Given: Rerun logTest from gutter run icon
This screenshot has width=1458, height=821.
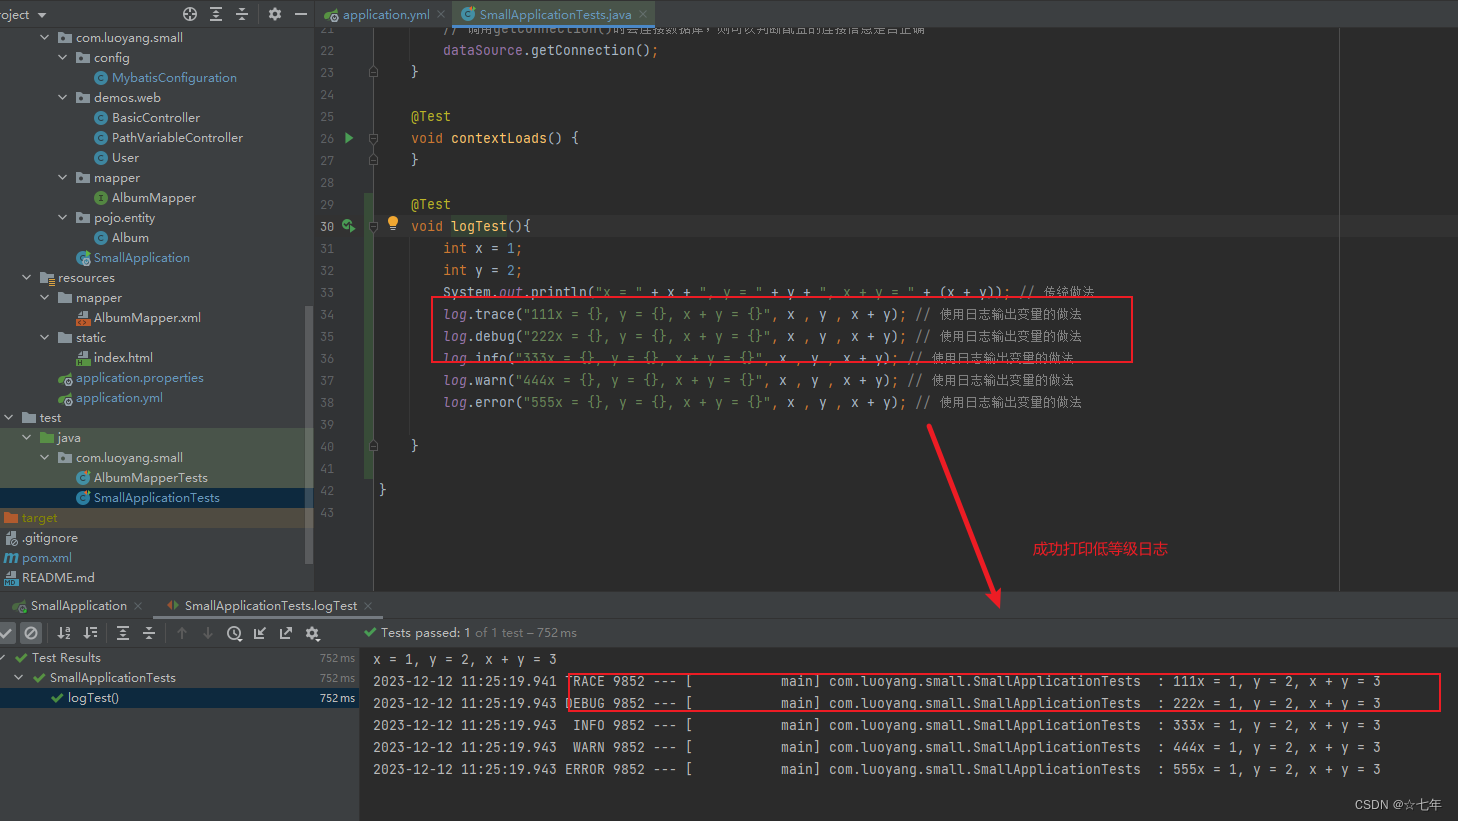Looking at the screenshot, I should click(349, 226).
